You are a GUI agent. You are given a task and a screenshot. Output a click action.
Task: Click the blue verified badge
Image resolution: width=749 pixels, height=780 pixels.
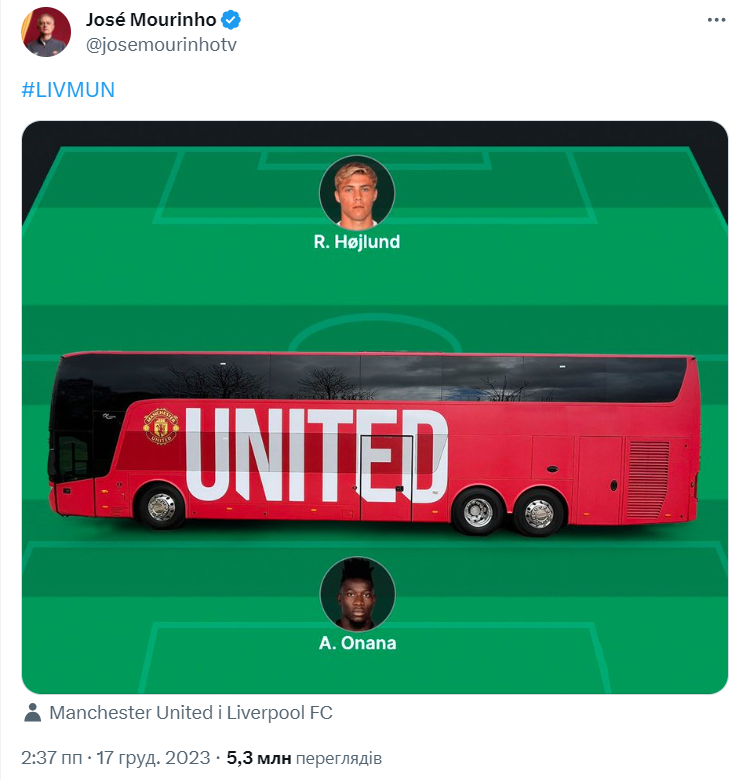231,20
